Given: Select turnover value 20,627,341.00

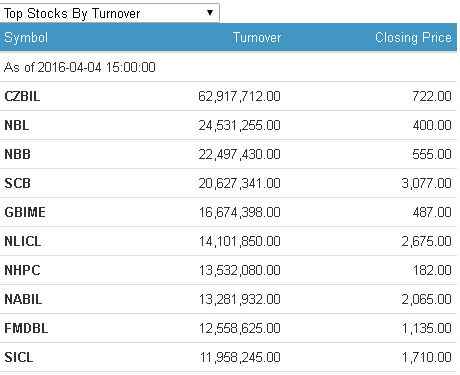Looking at the screenshot, I should tap(239, 183).
